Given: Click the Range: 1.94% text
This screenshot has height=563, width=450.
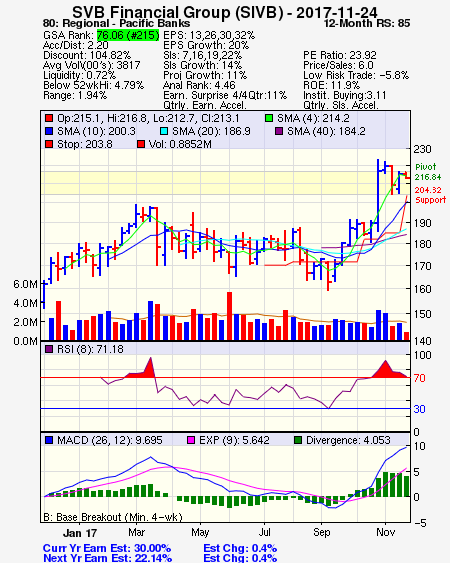Looking at the screenshot, I should click(x=75, y=96).
